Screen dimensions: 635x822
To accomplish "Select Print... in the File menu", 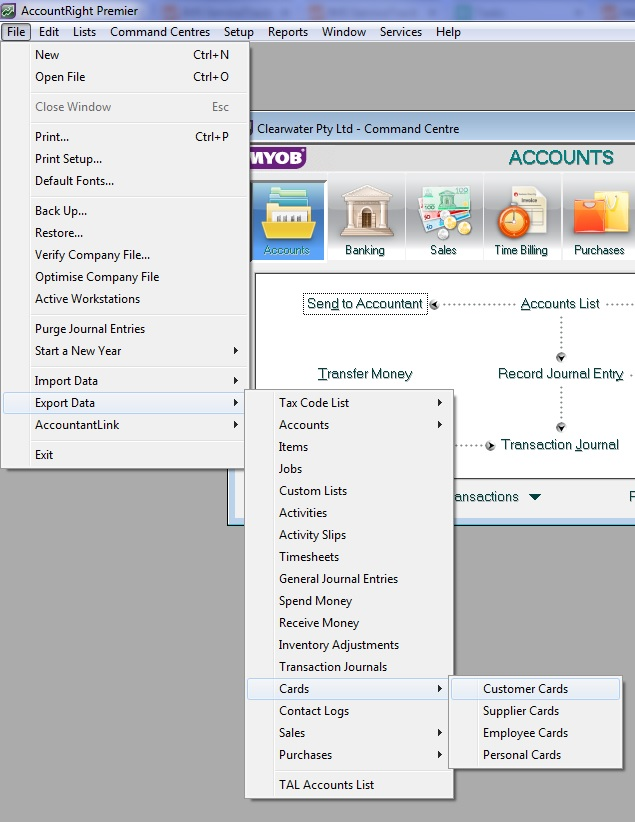I will click(125, 137).
